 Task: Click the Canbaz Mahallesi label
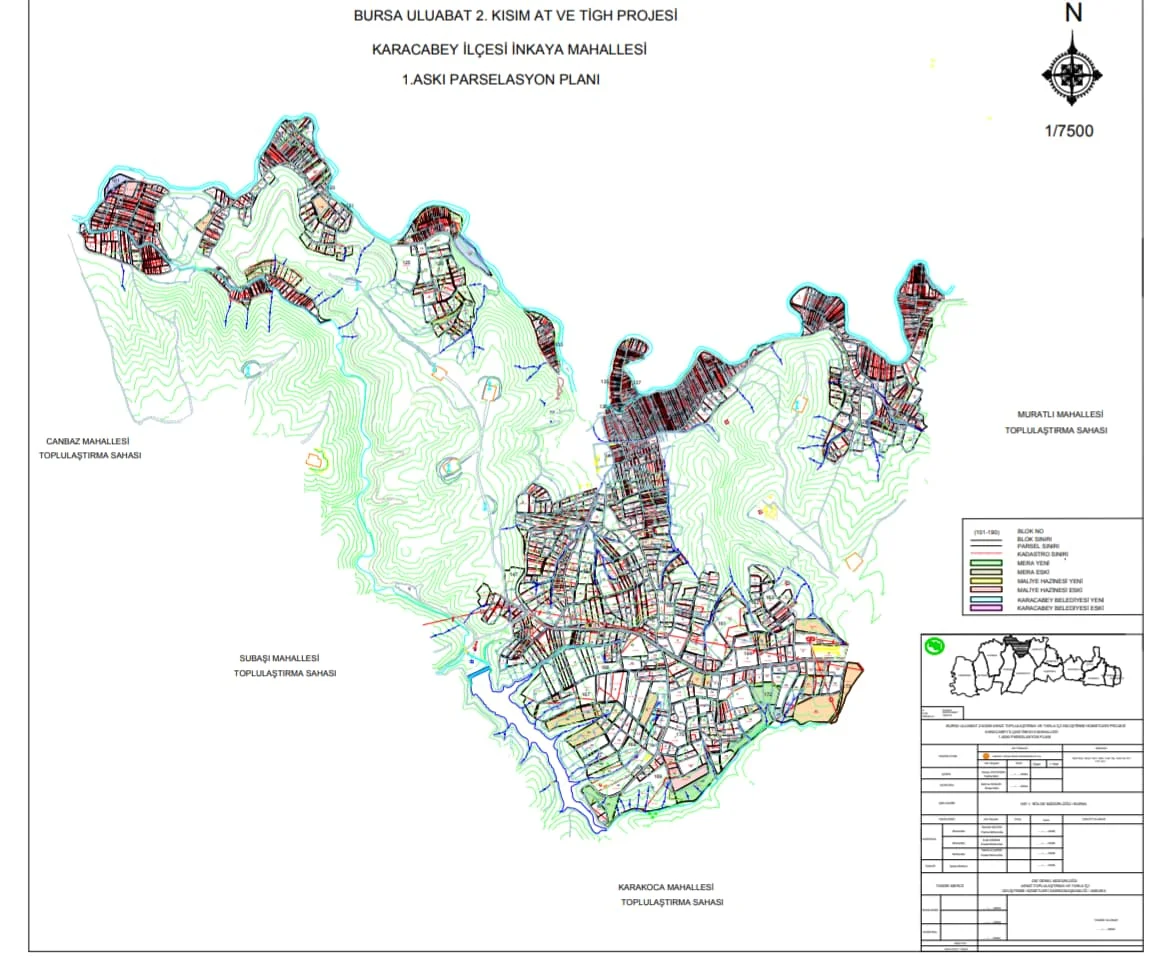point(87,441)
